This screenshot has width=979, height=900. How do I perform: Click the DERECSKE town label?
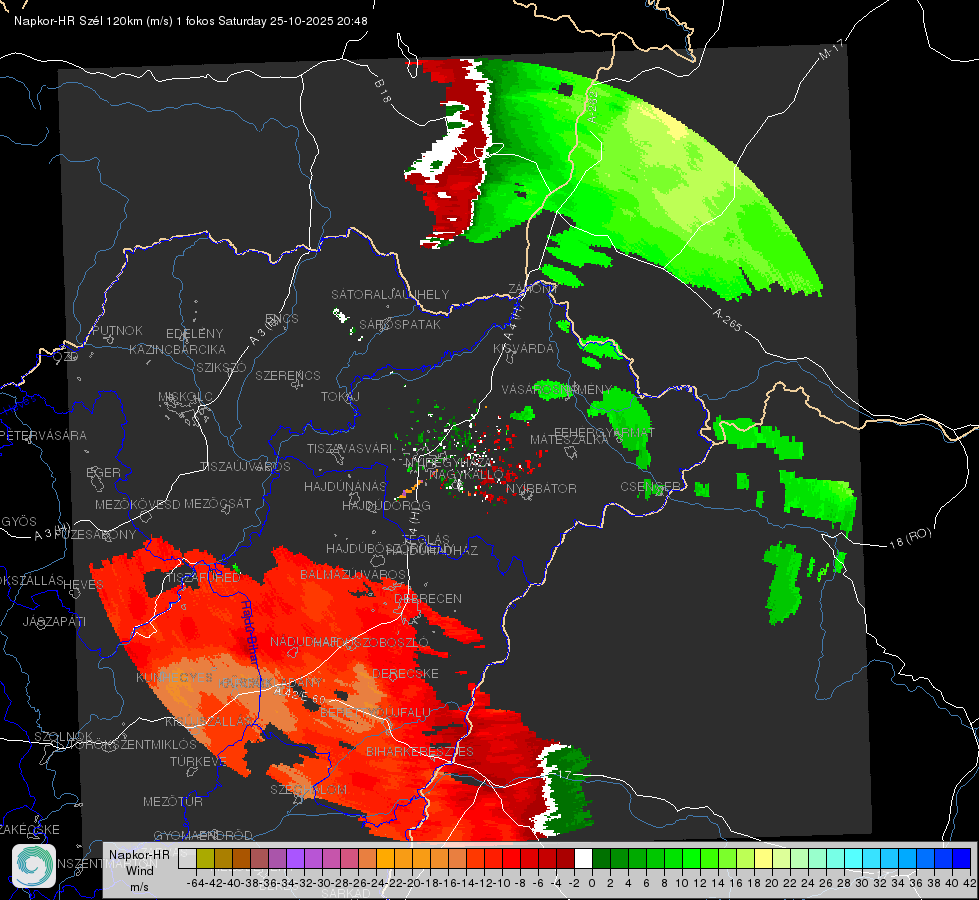click(x=405, y=674)
